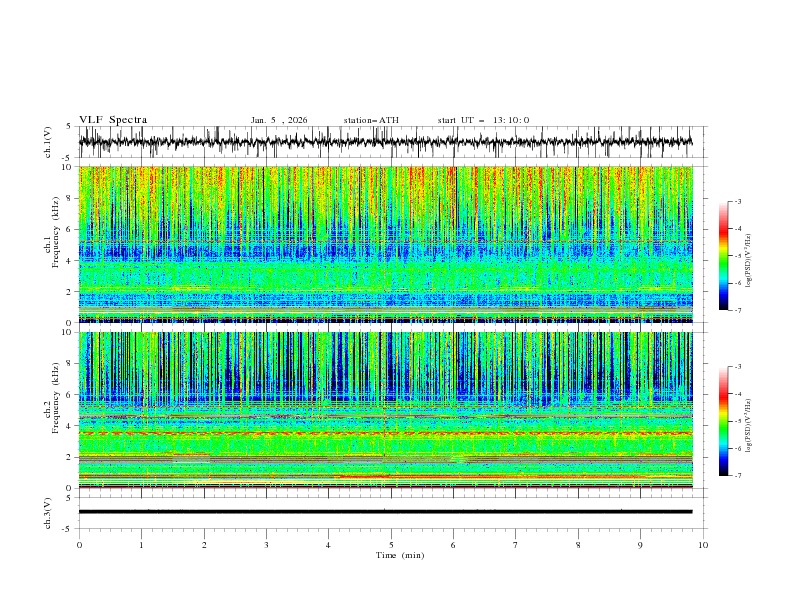Click the '-7' value on ch.2 colorbar
Viewport: 792px width, 612px height.
(737, 476)
